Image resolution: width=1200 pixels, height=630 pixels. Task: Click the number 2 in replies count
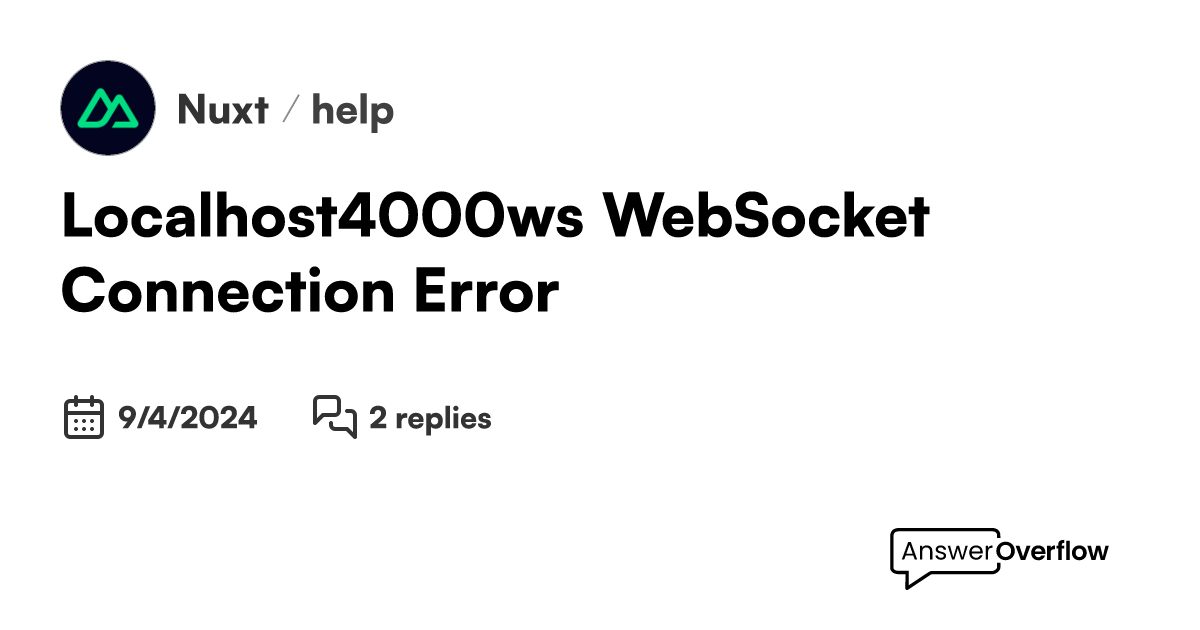378,418
